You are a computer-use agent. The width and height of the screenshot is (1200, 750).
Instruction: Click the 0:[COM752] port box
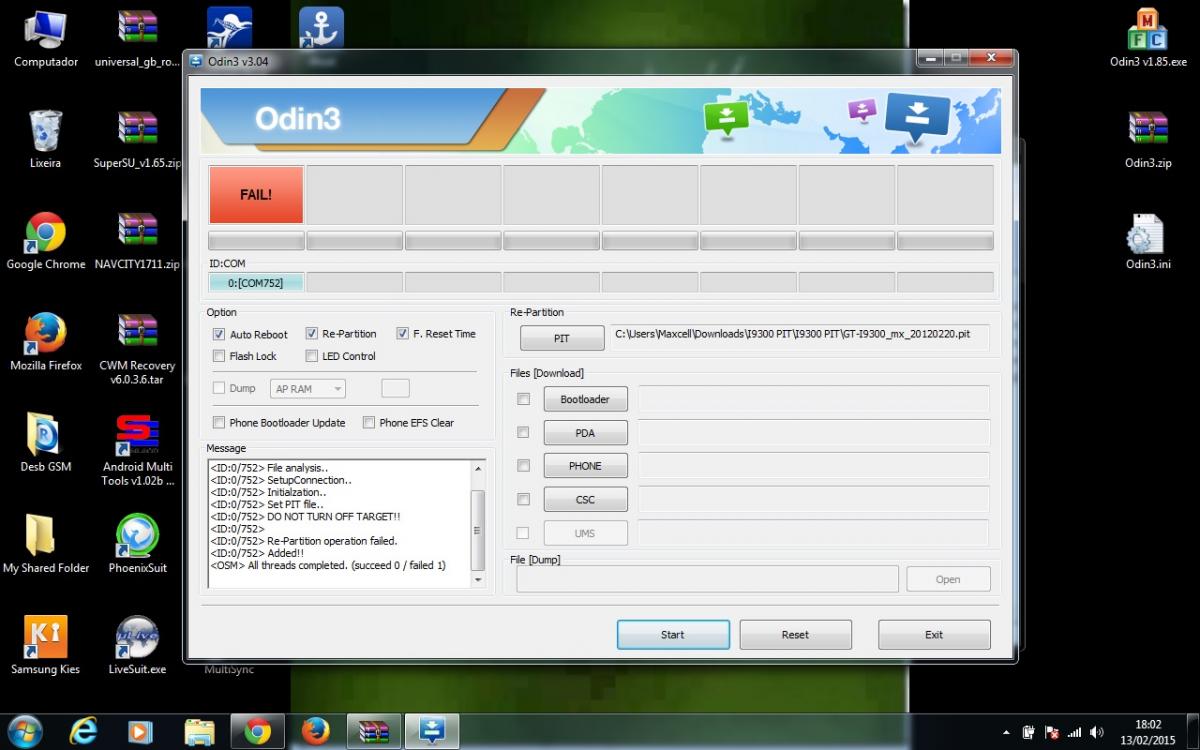tap(256, 283)
